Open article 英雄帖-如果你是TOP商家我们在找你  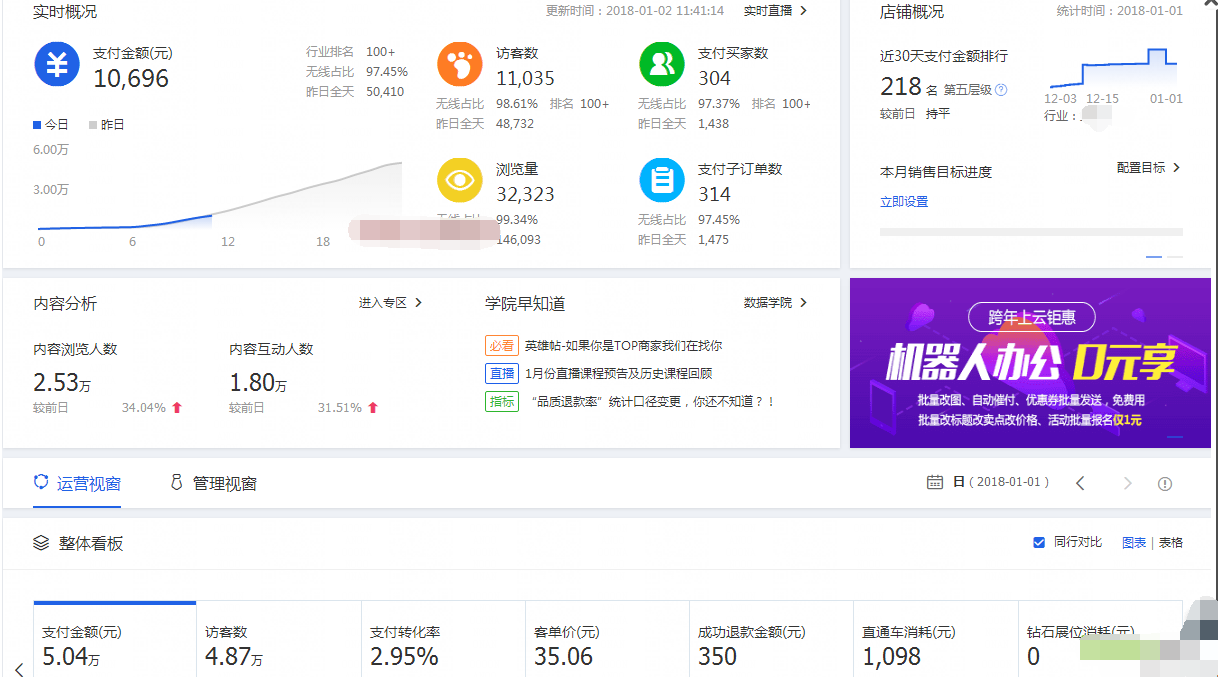tap(623, 345)
